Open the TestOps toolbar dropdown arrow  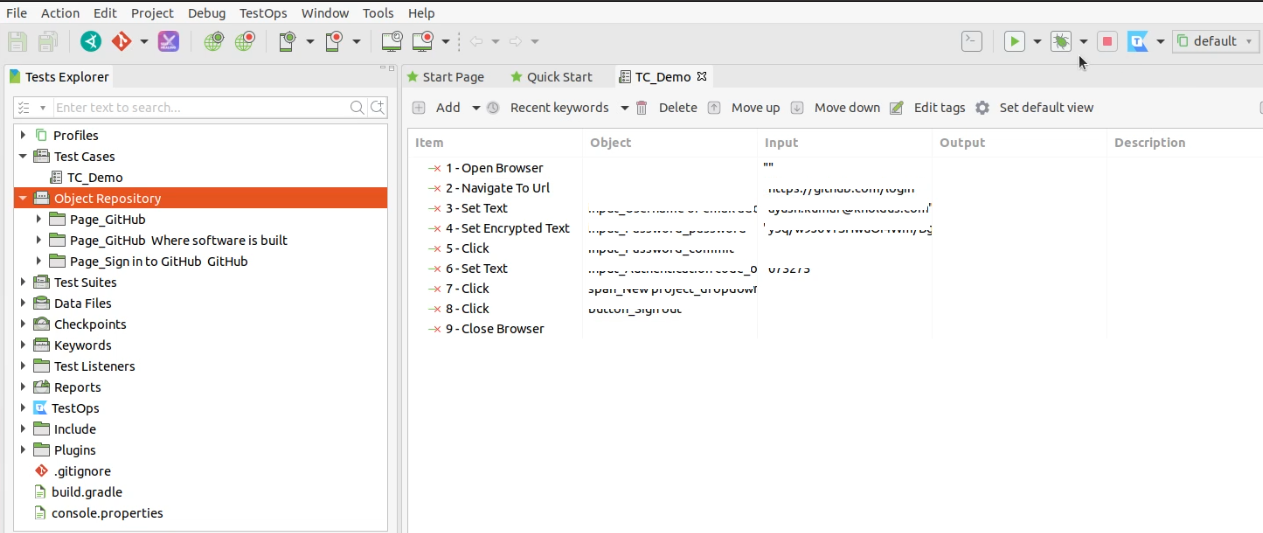click(x=1160, y=42)
